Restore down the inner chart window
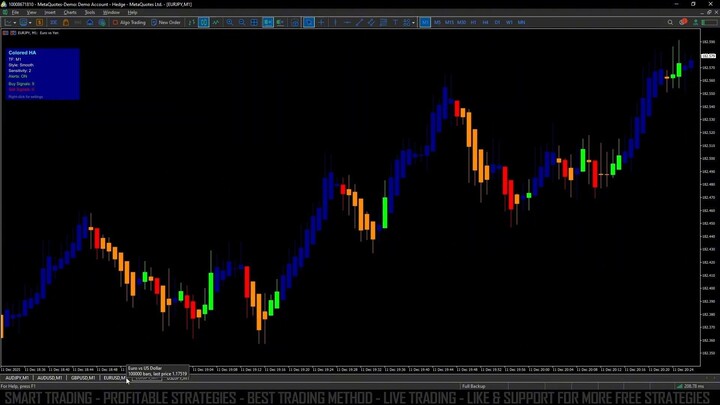The width and height of the screenshot is (720, 405). (709, 12)
